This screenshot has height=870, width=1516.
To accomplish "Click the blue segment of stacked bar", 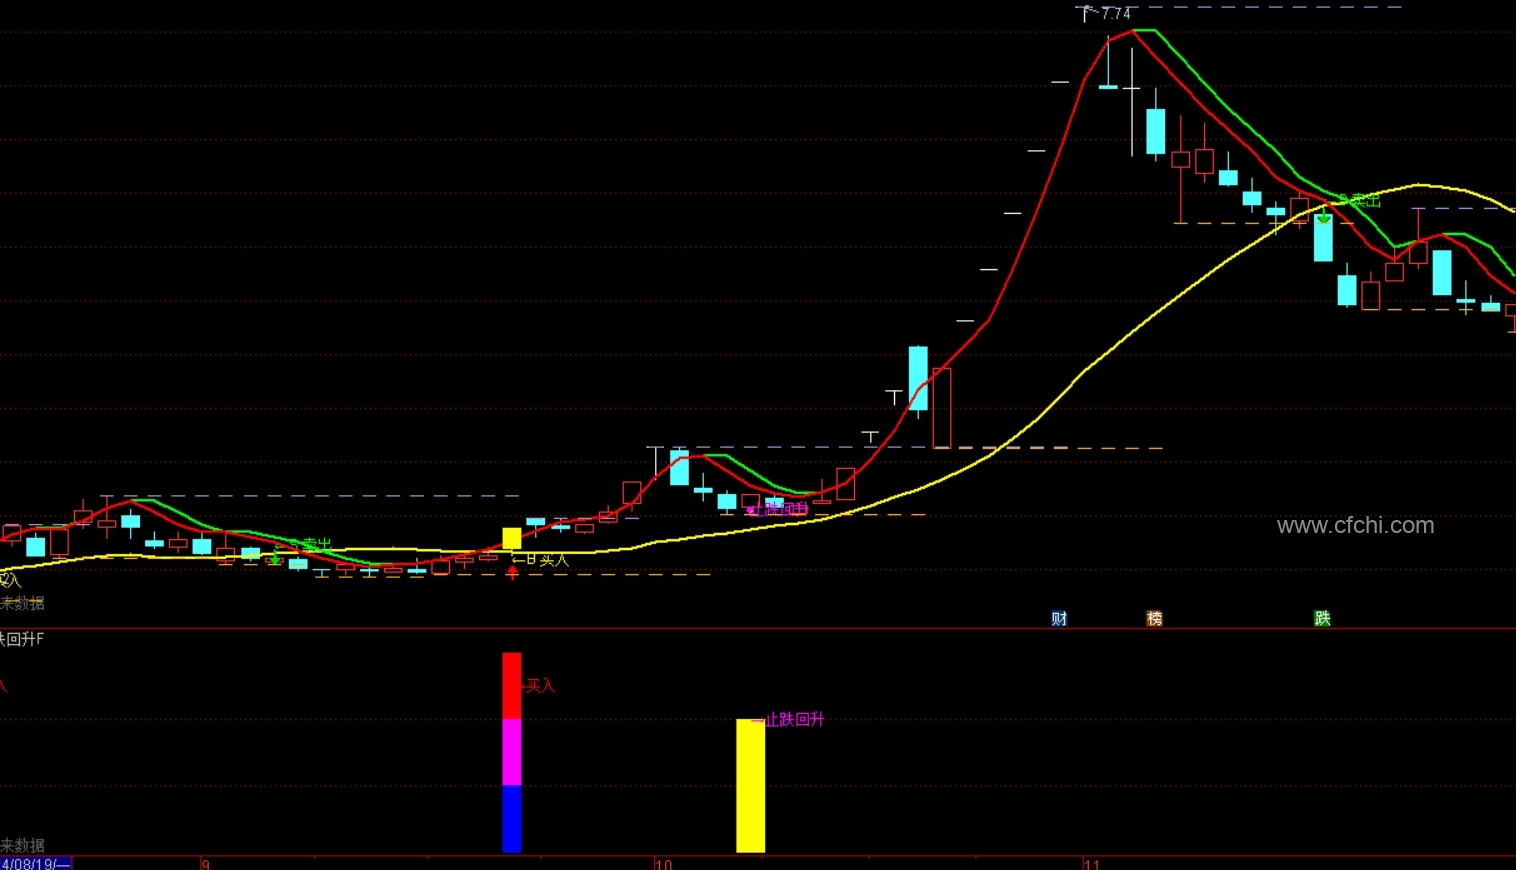I will tap(511, 818).
